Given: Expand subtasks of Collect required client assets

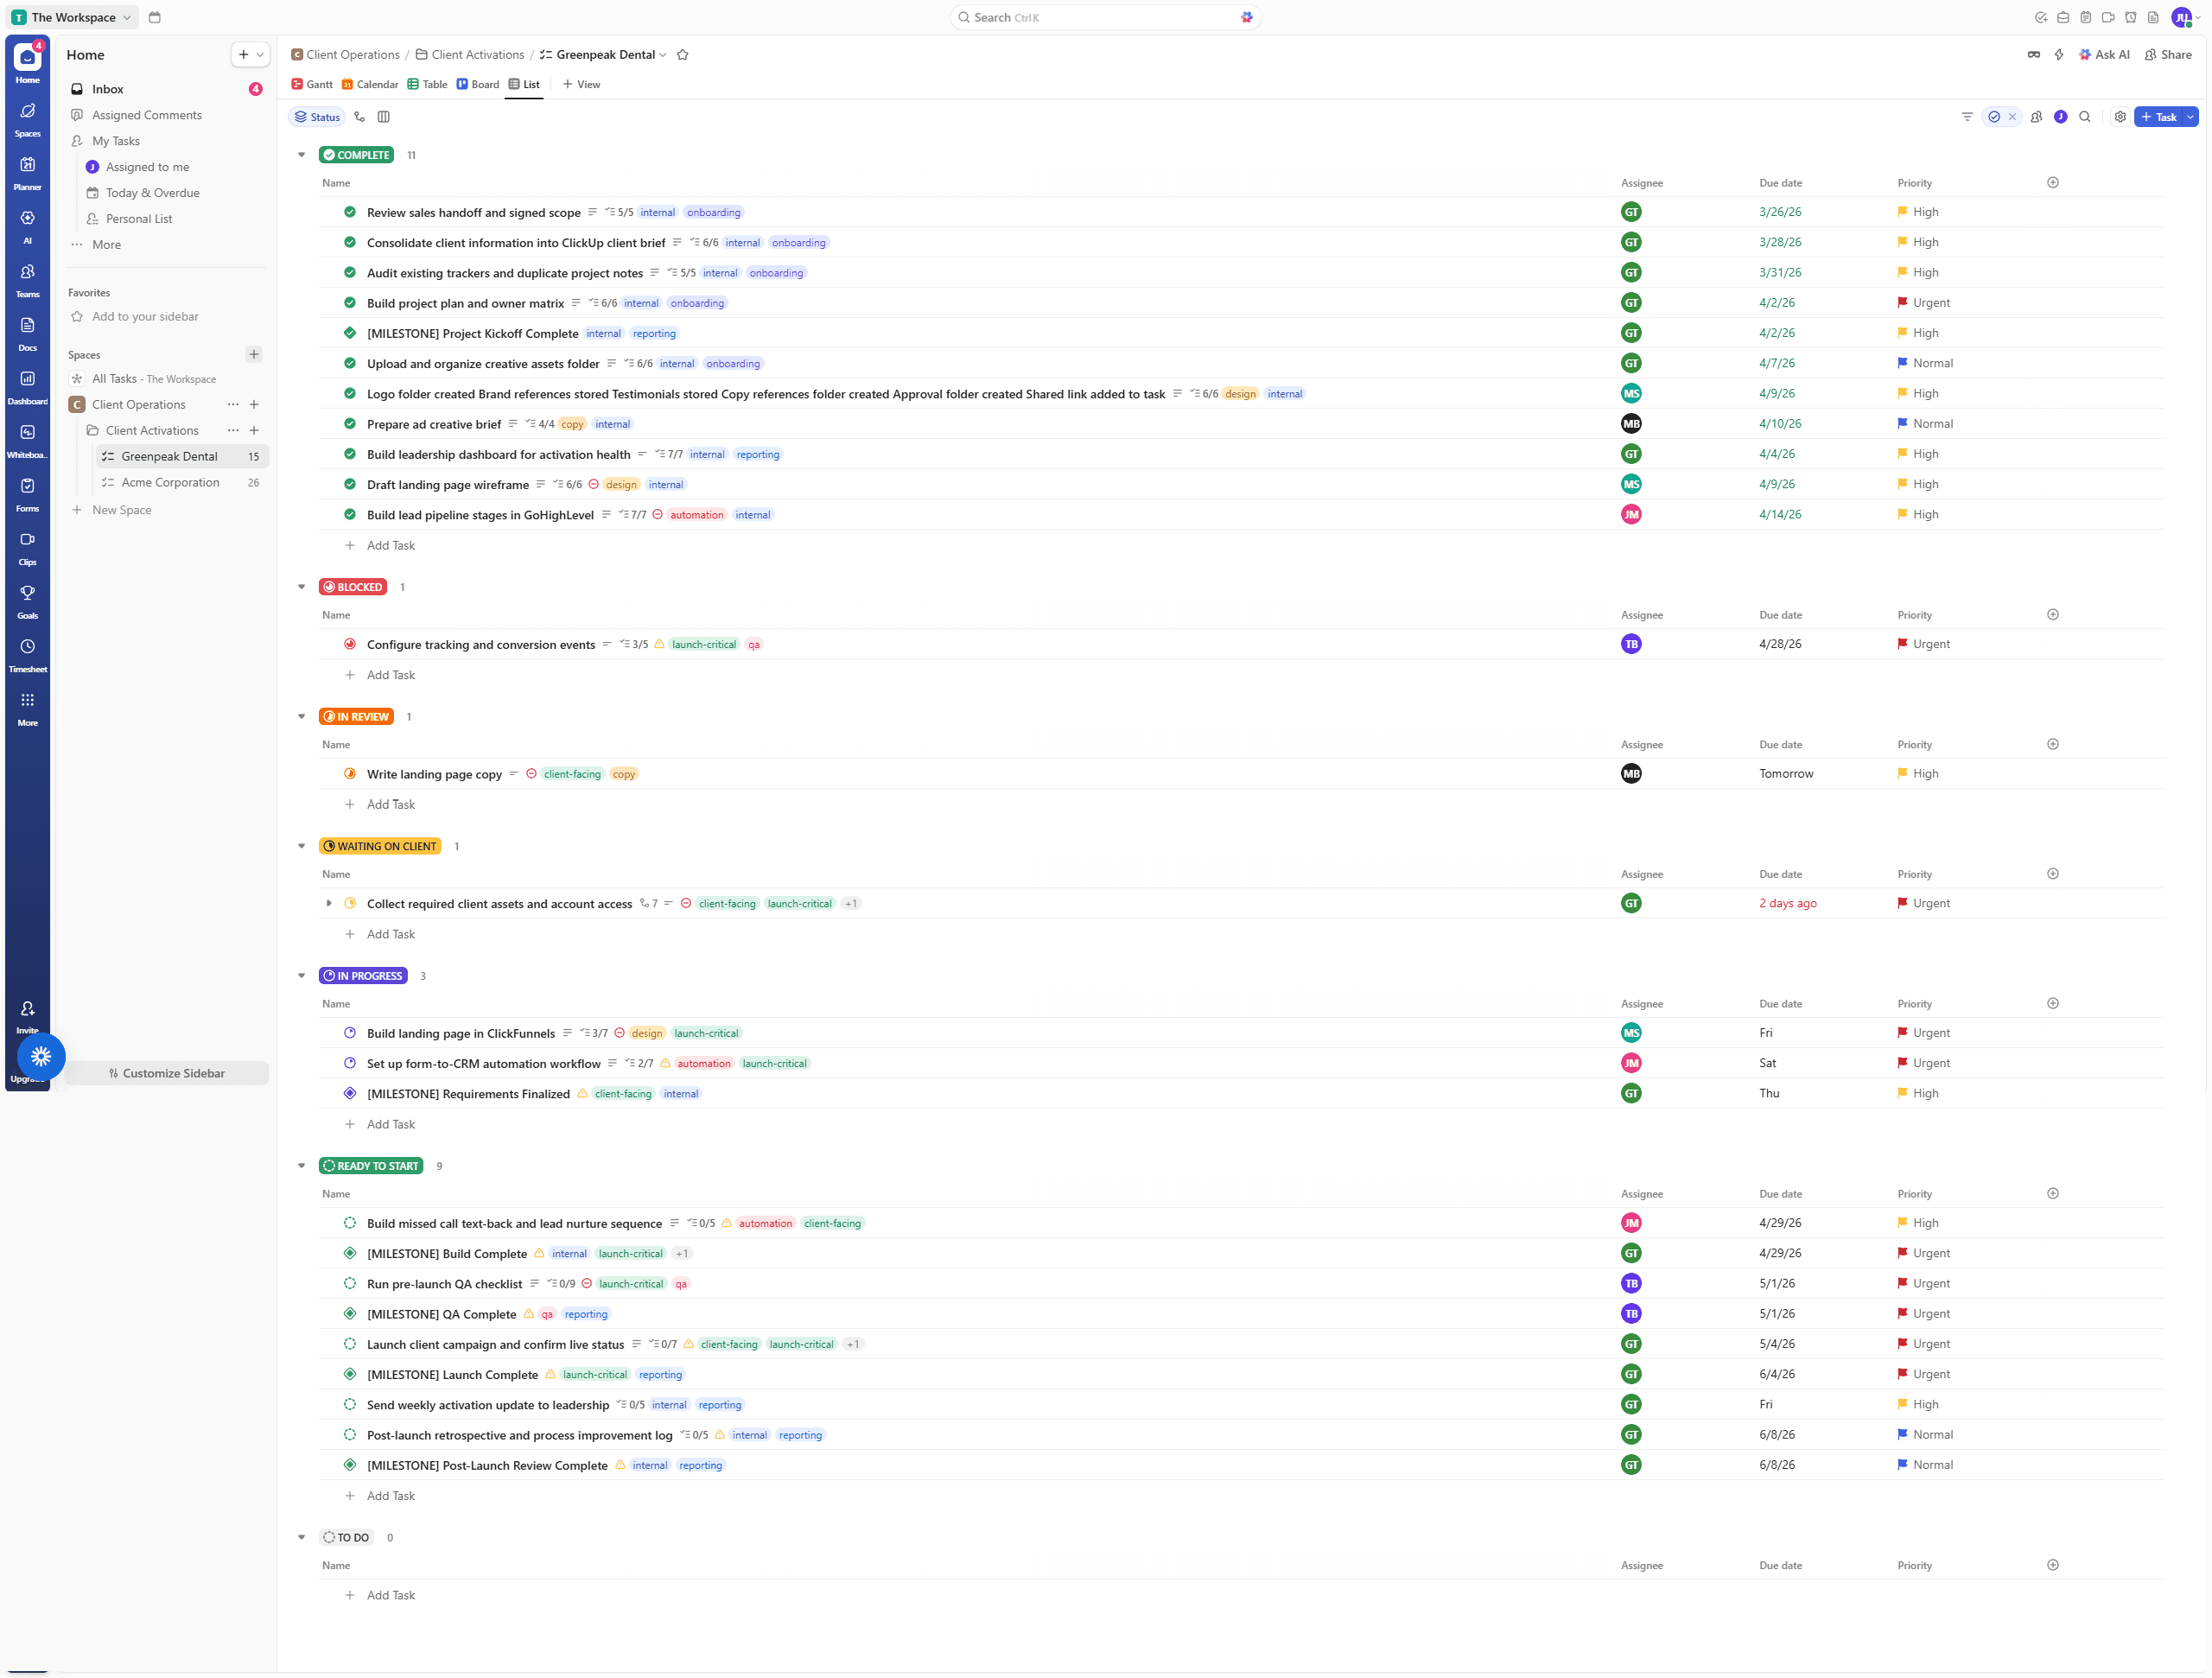Looking at the screenshot, I should coord(330,903).
